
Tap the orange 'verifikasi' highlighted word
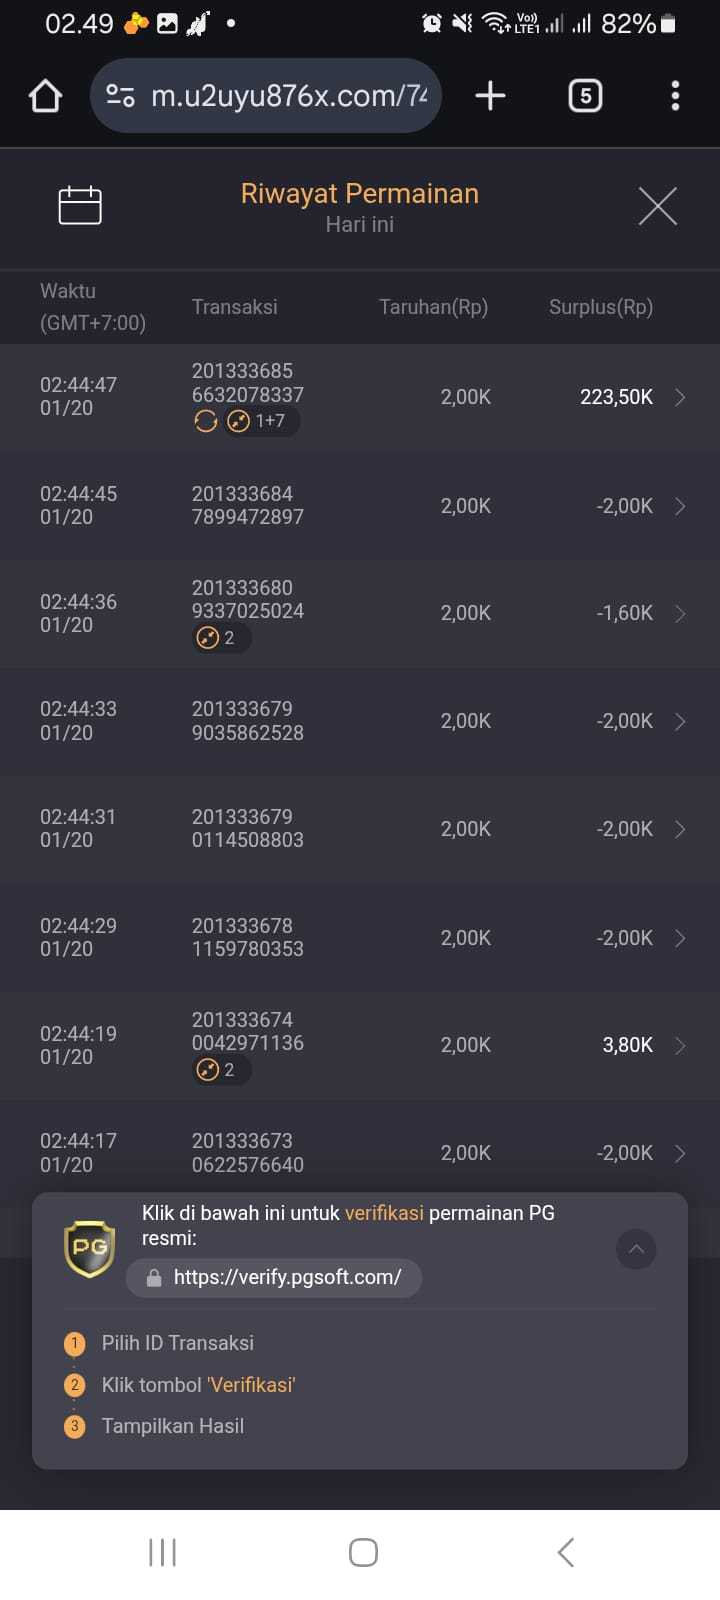384,1213
